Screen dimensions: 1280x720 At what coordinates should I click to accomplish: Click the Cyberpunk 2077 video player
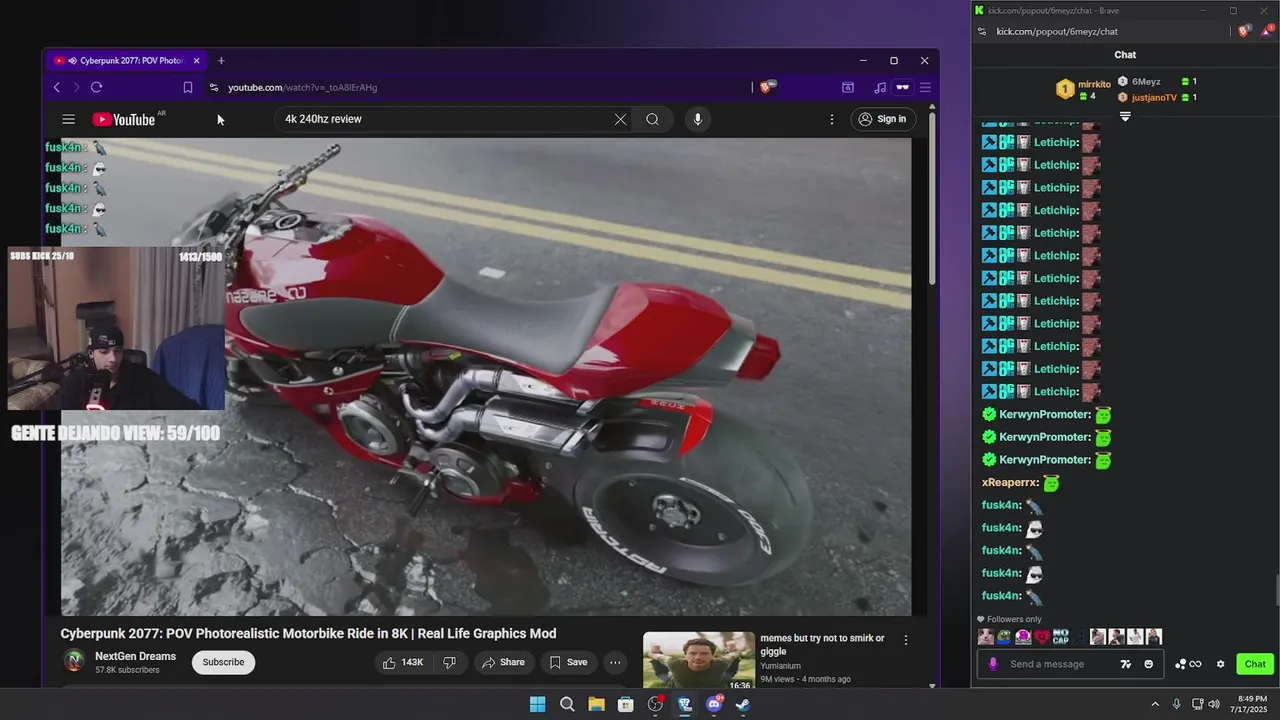click(x=486, y=377)
